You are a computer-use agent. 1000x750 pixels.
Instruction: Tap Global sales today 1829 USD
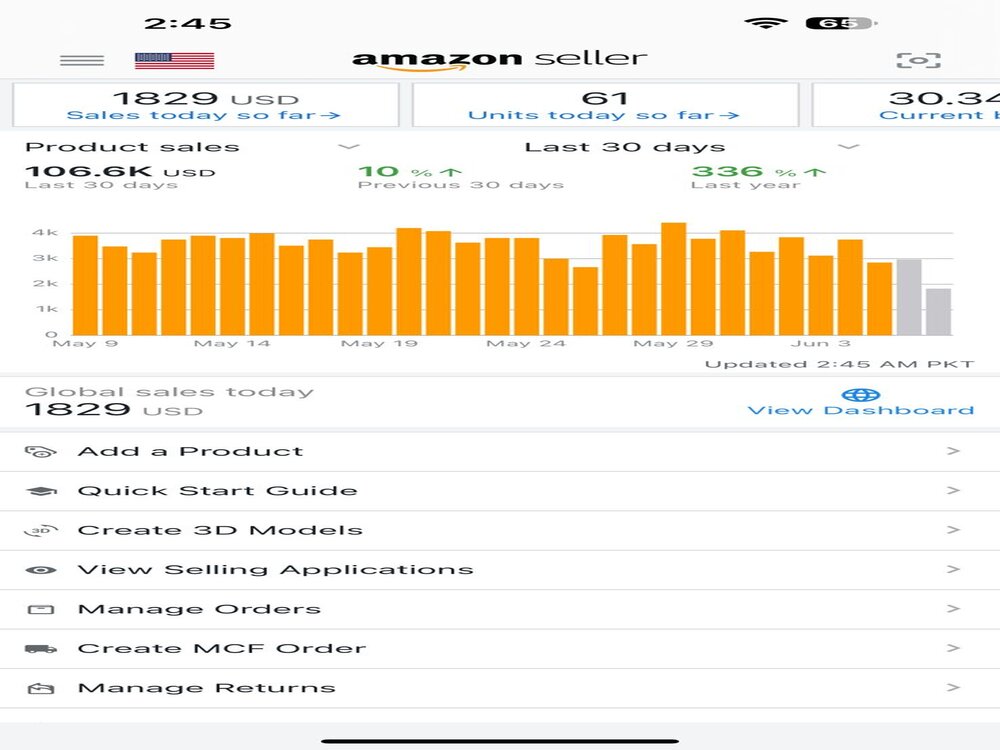[x=169, y=401]
